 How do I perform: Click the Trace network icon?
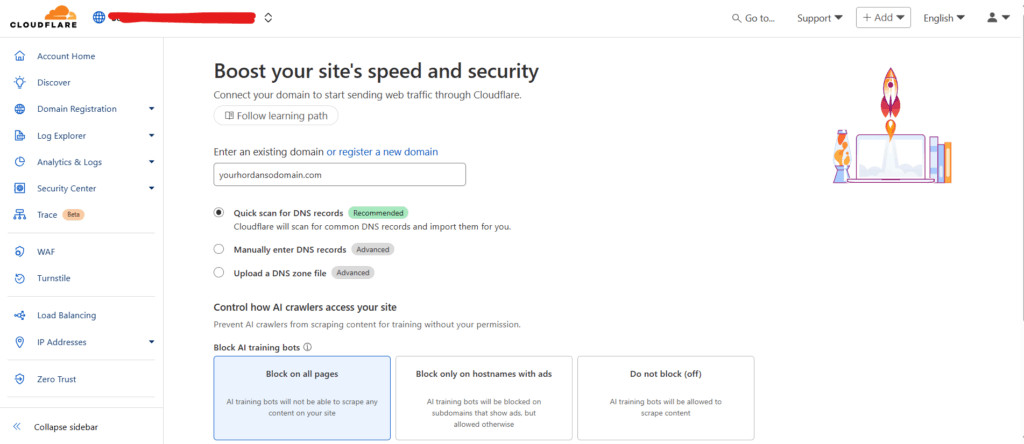click(x=20, y=214)
